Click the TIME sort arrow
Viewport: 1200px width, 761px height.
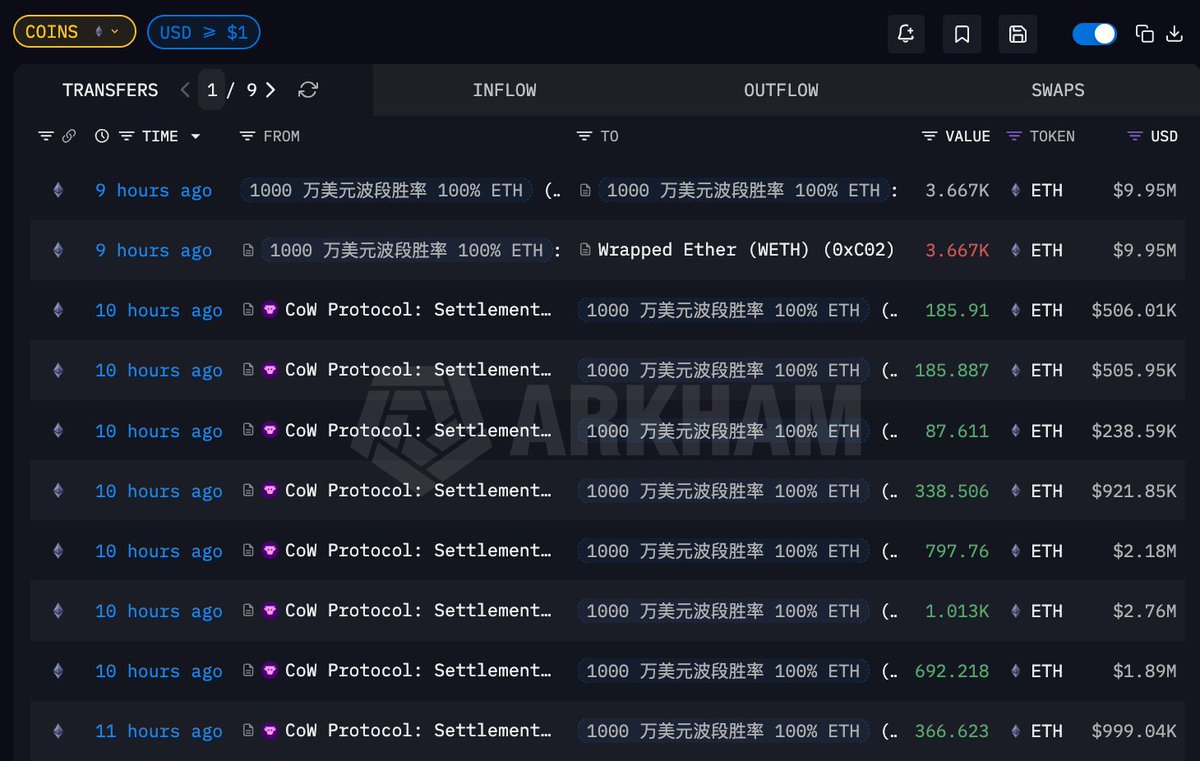195,136
